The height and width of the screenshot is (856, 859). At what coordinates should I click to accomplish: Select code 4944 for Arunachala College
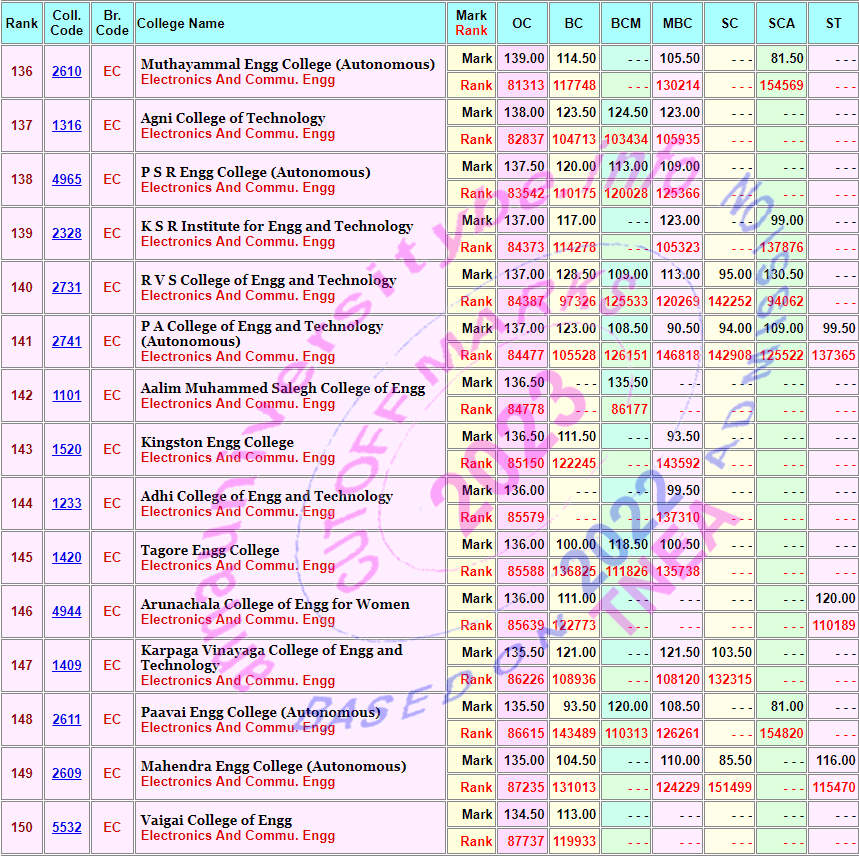coord(67,612)
